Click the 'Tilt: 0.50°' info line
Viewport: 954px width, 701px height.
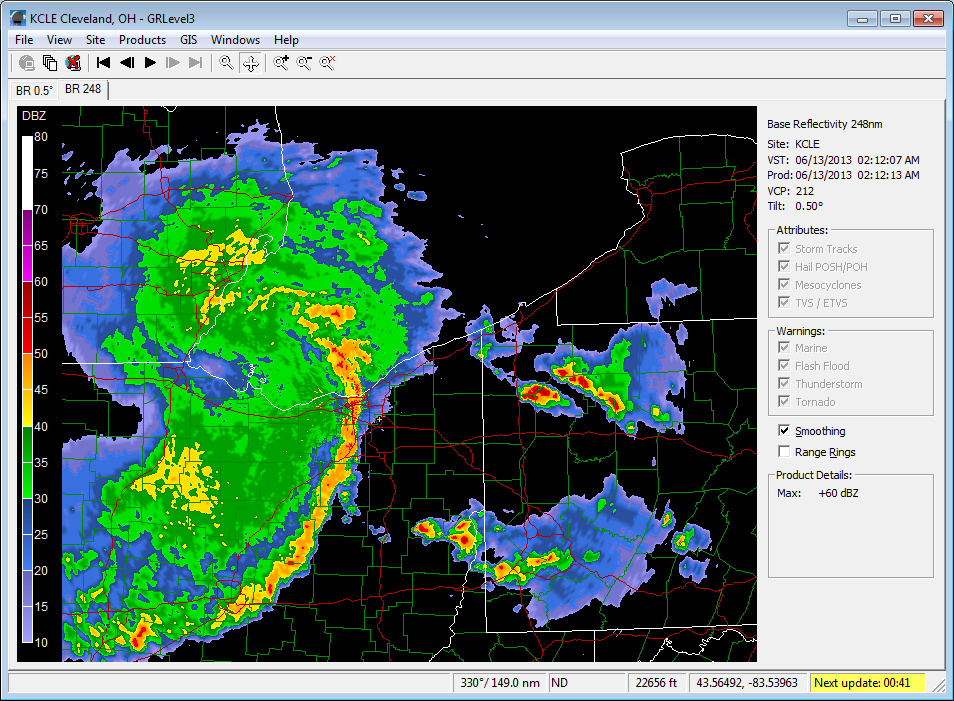click(x=795, y=206)
